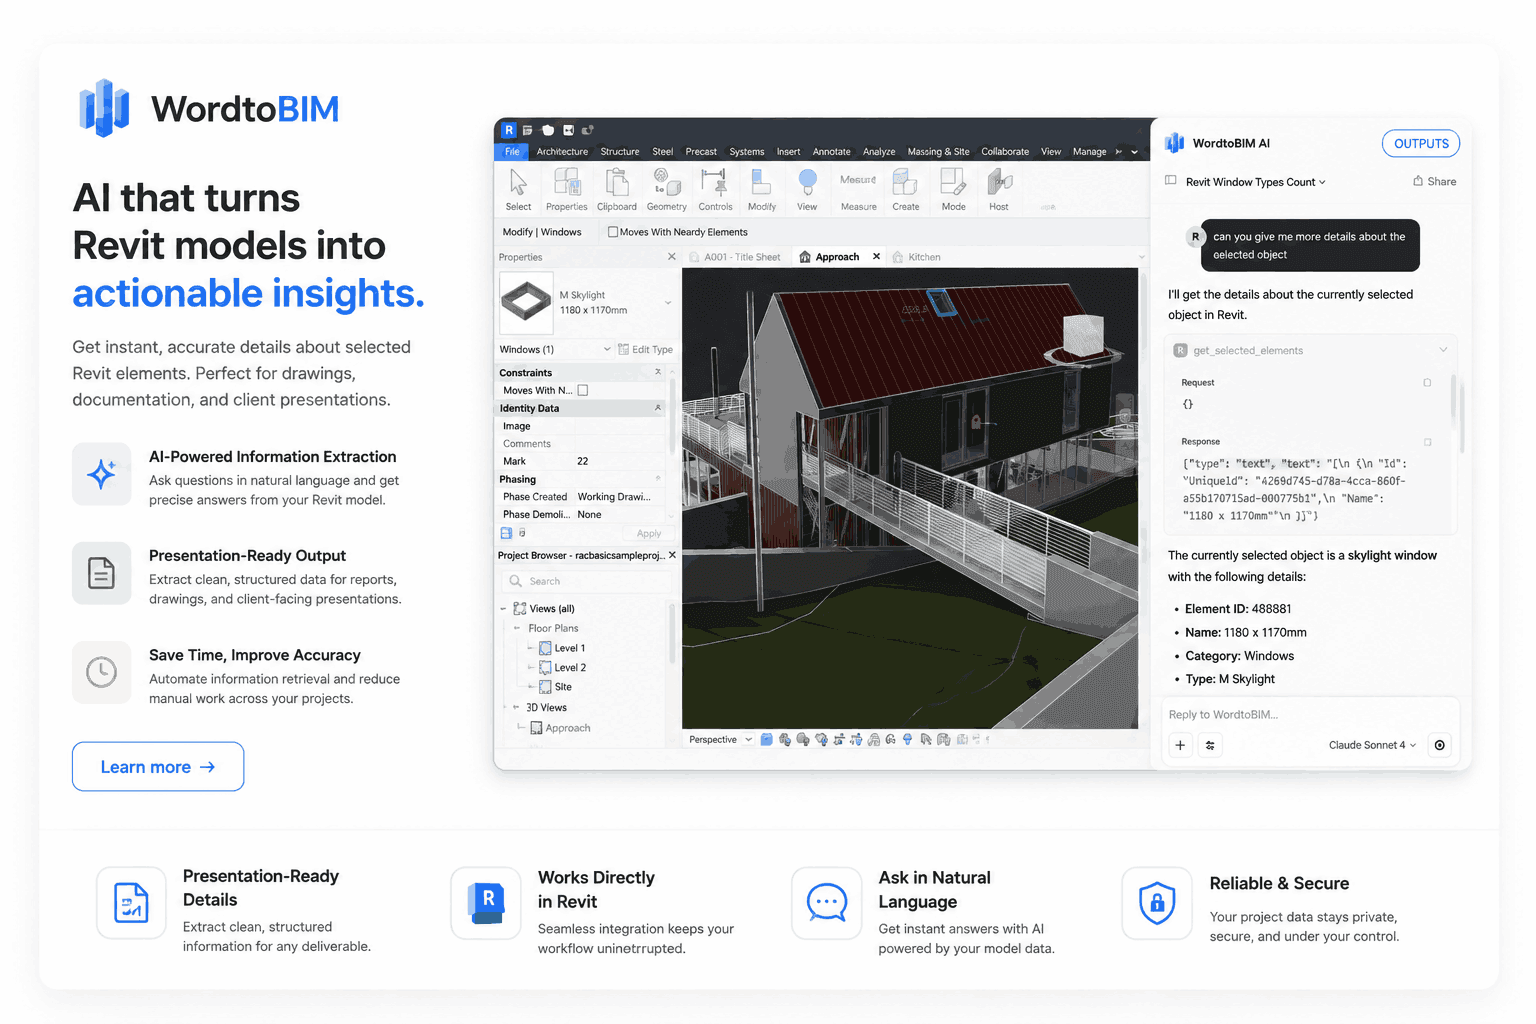Click the Apply button in Properties
The width and height of the screenshot is (1536, 1024).
click(649, 534)
